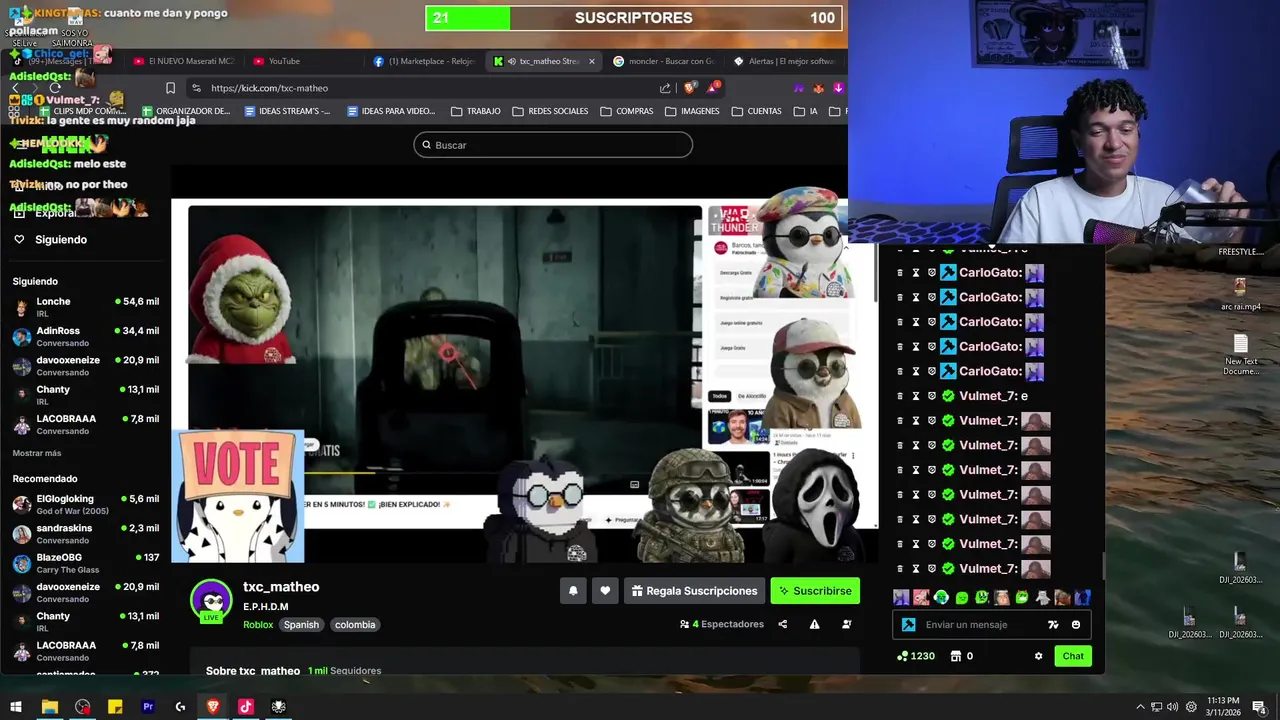Click the report warning triangle icon
The width and height of the screenshot is (1280, 720).
tap(815, 624)
